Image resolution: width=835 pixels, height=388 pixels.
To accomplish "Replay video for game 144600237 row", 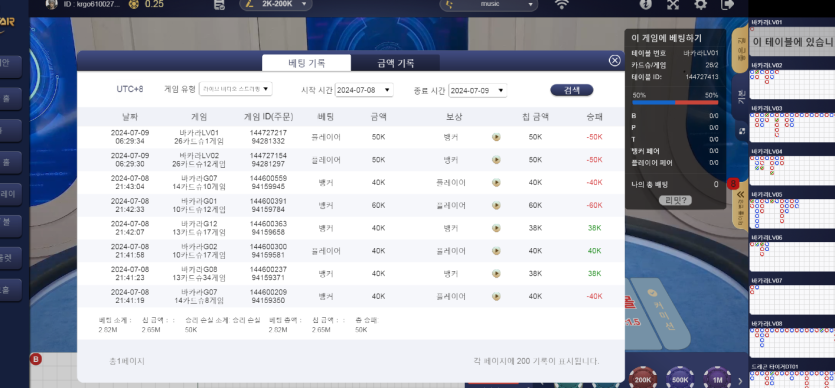I will pyautogui.click(x=496, y=274).
